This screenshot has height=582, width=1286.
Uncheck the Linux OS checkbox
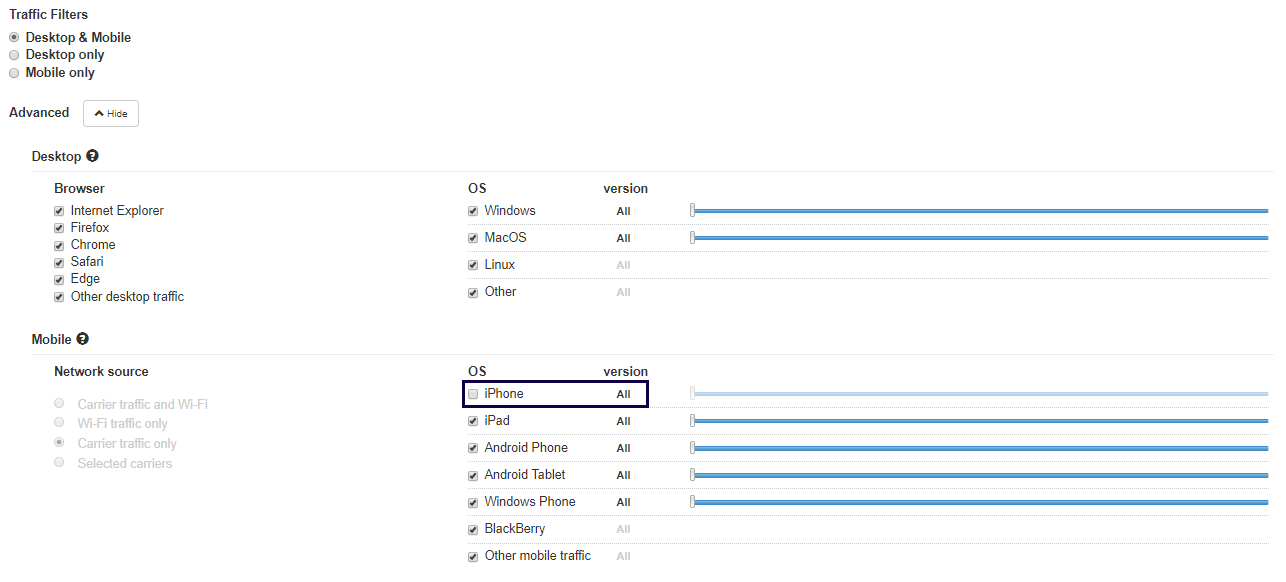click(x=473, y=265)
